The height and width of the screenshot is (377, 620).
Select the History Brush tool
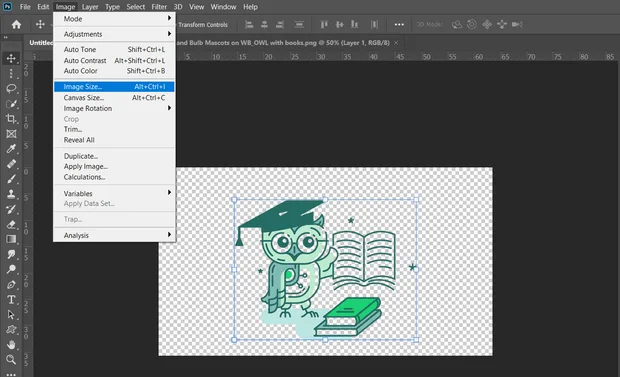tap(11, 209)
